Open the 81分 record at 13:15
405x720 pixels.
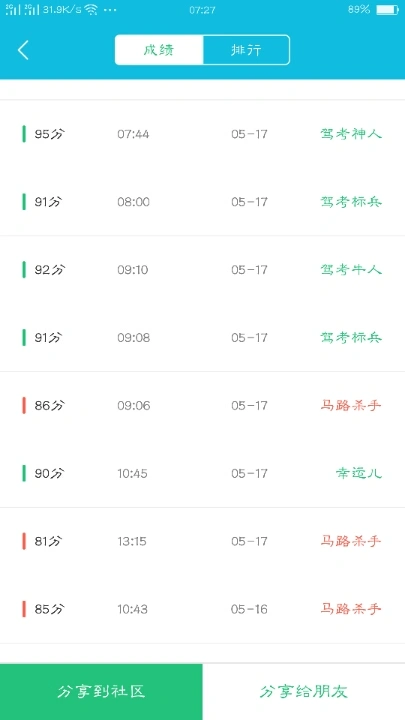tap(202, 541)
